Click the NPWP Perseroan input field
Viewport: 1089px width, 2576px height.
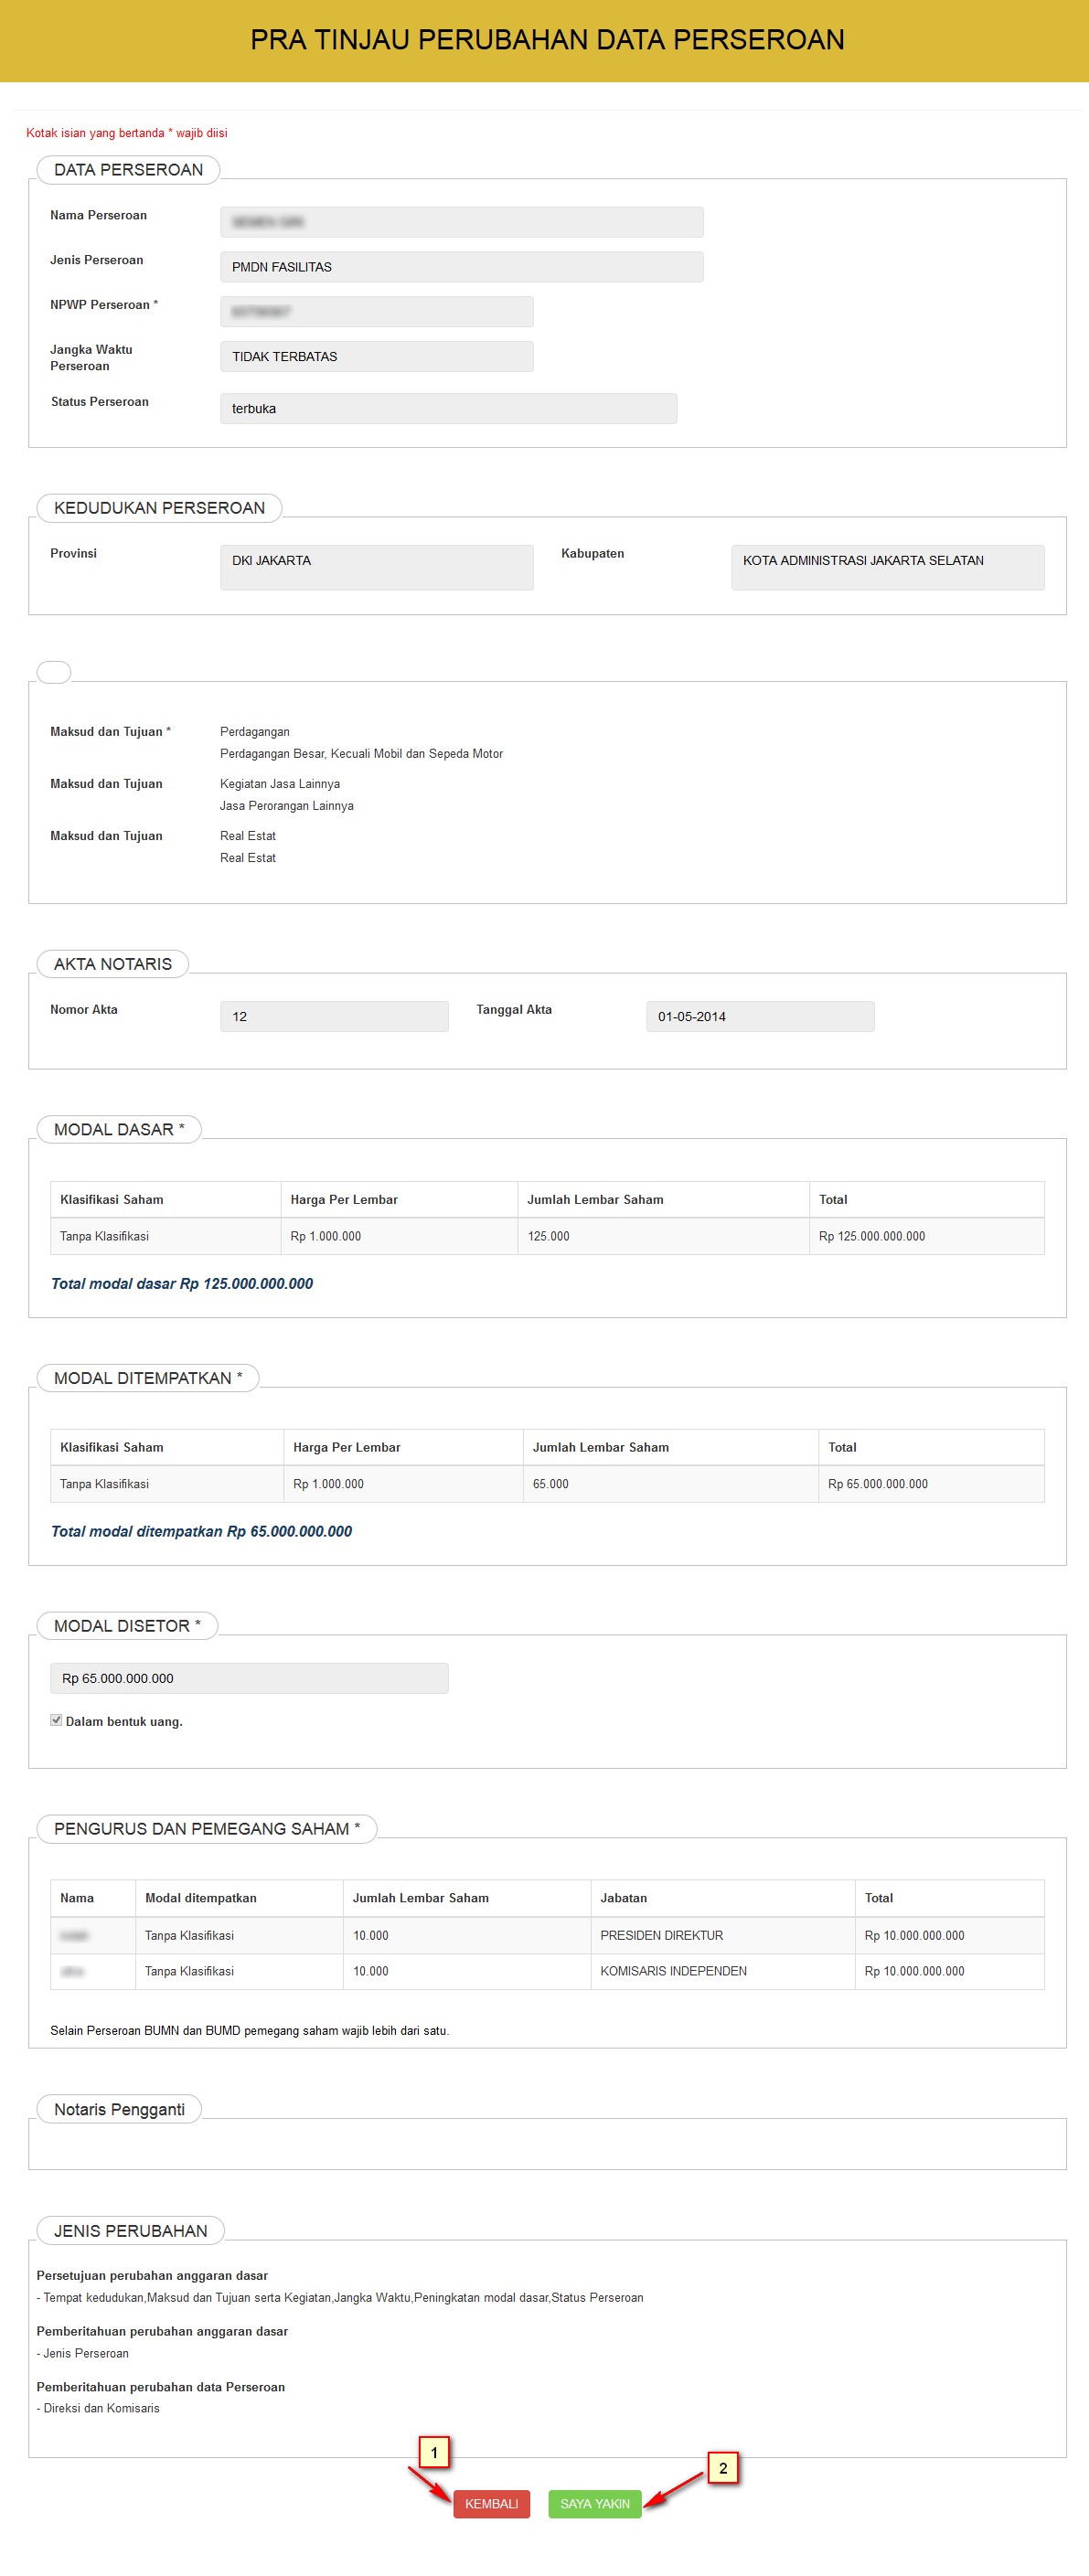(x=376, y=312)
